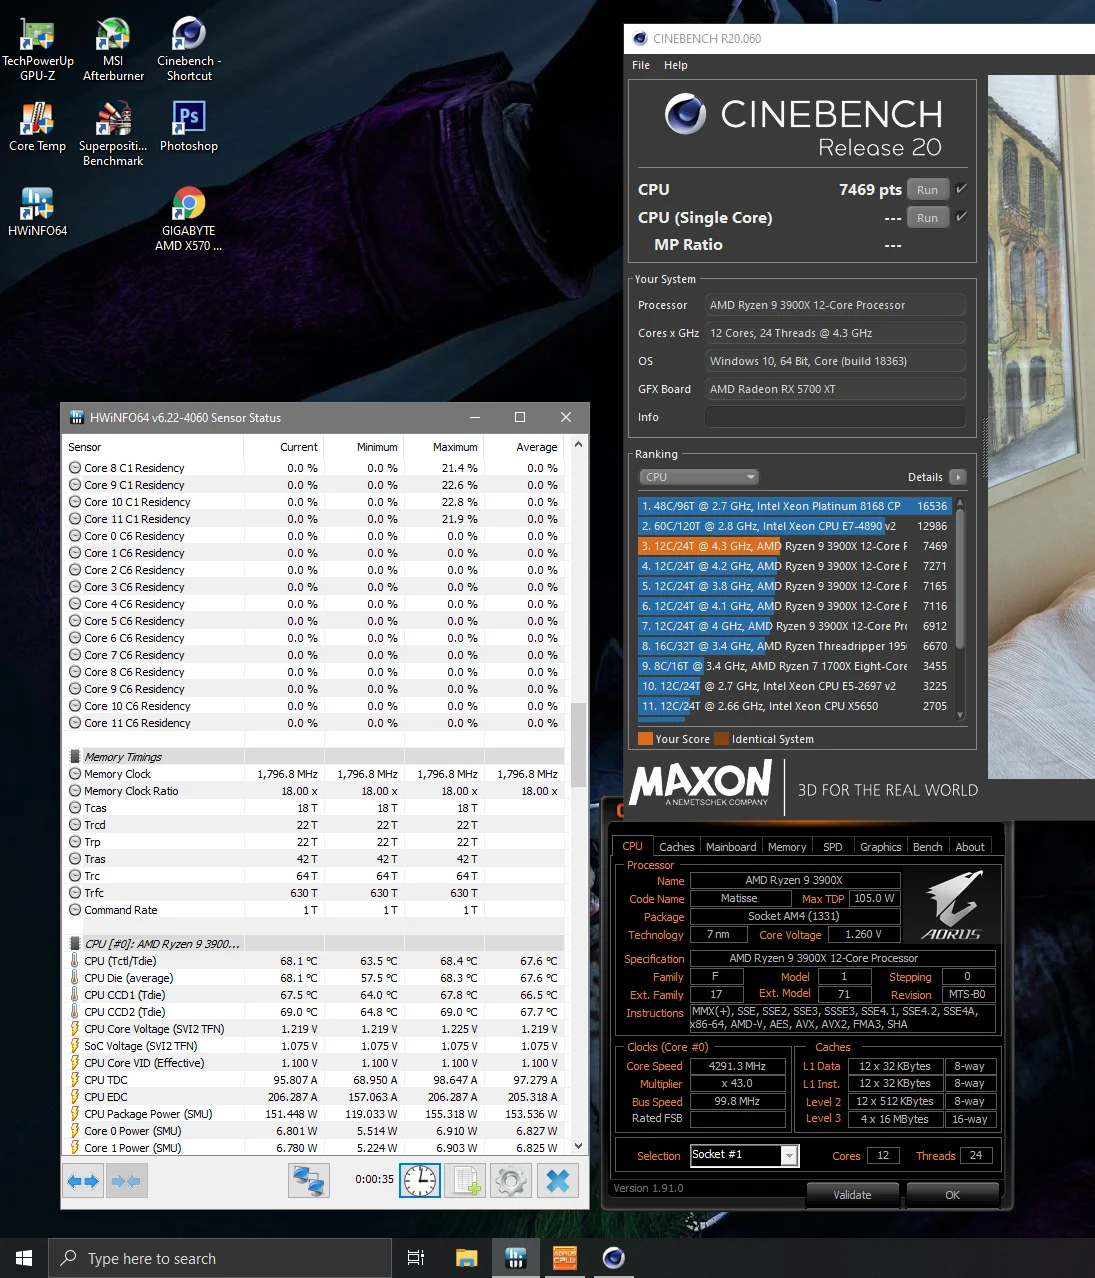Select the Memory Clock row in HWiNFO
This screenshot has width=1095, height=1278.
pos(314,774)
